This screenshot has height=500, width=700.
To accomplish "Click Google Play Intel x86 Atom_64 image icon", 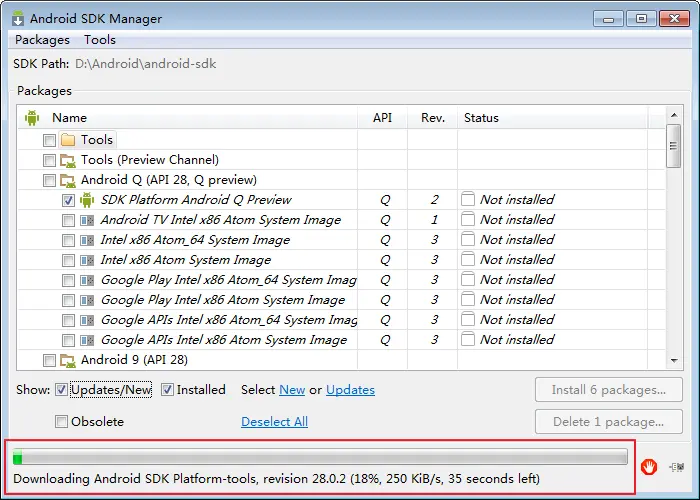I will [x=87, y=280].
